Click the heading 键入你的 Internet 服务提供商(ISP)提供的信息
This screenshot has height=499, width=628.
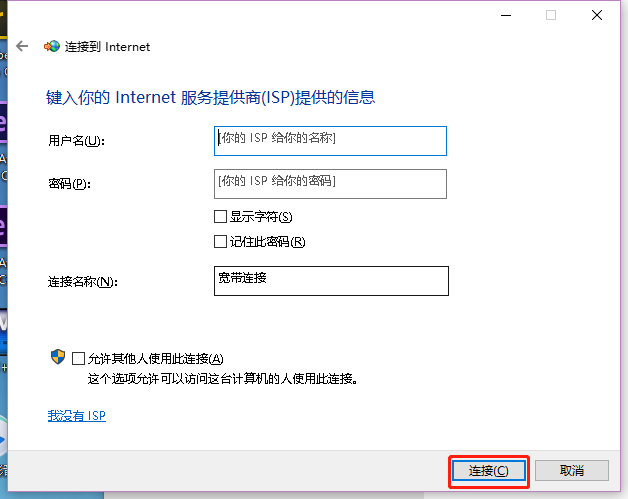click(211, 97)
